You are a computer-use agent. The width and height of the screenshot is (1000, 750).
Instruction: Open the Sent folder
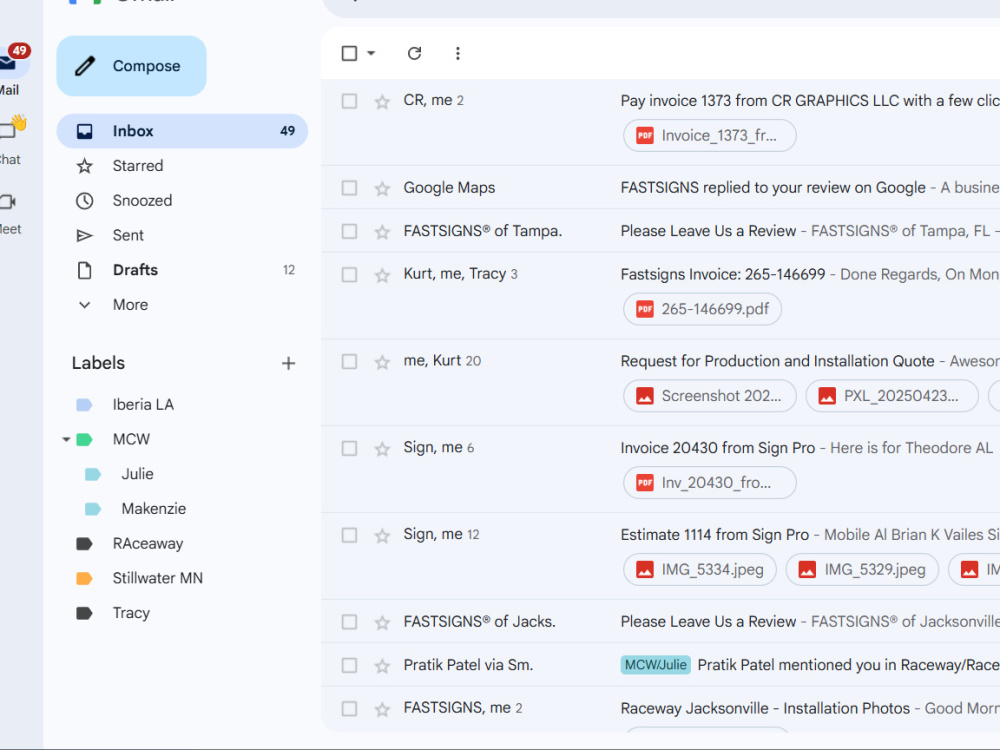click(182, 235)
